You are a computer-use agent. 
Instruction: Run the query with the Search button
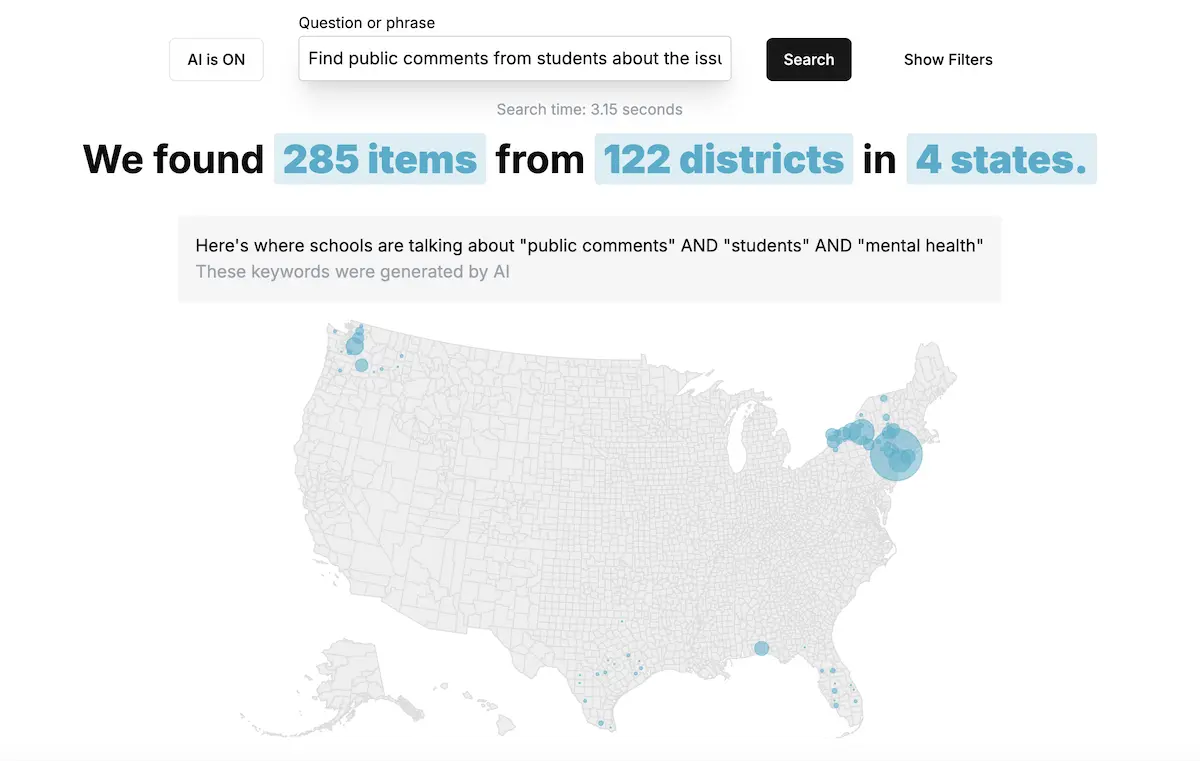pos(809,59)
